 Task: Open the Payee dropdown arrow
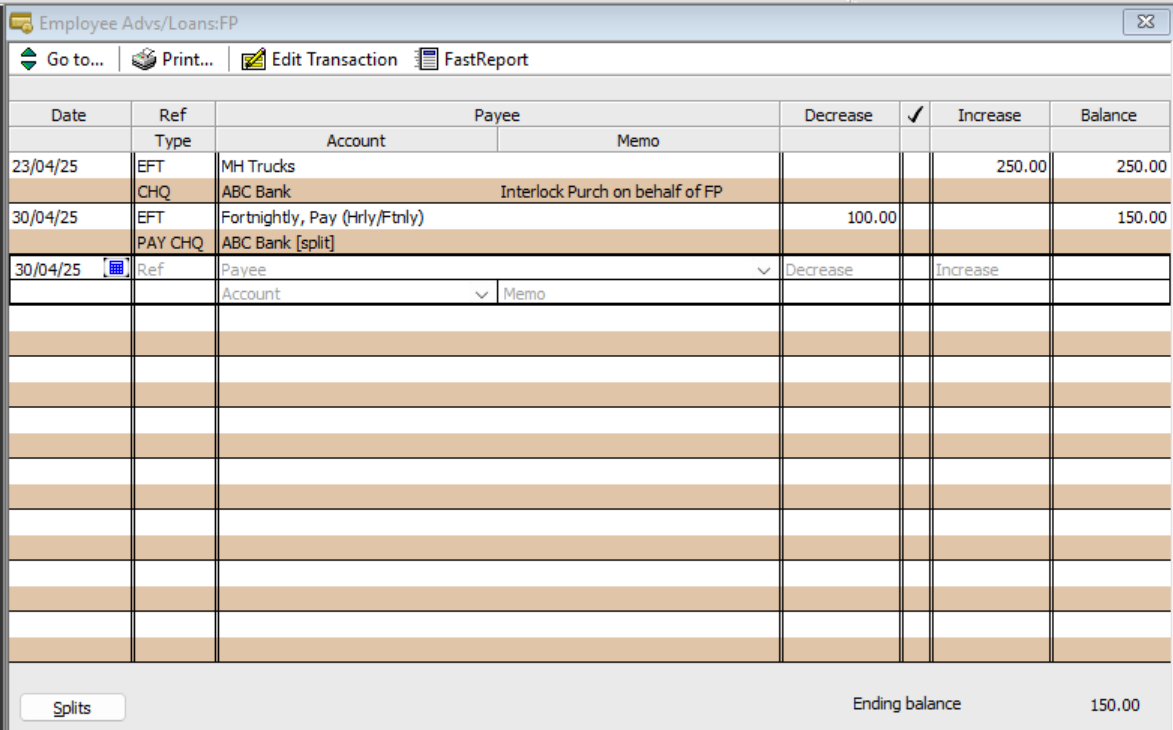[764, 270]
